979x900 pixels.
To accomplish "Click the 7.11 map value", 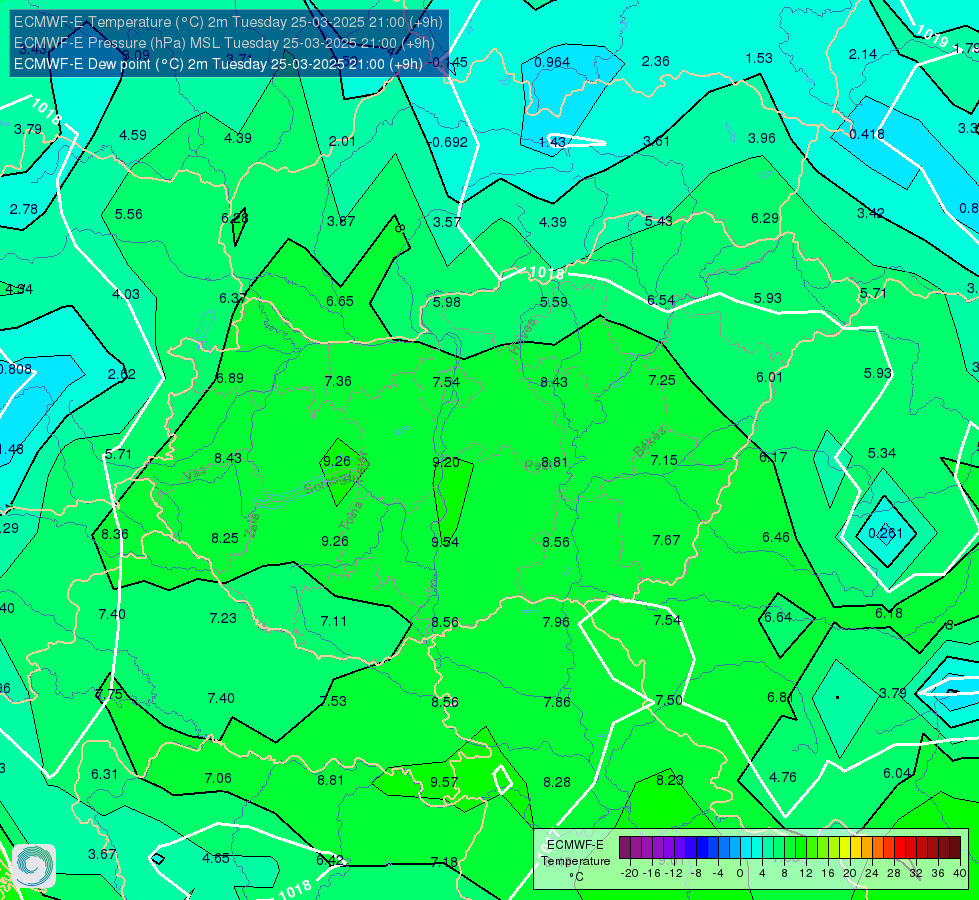I will click(333, 621).
